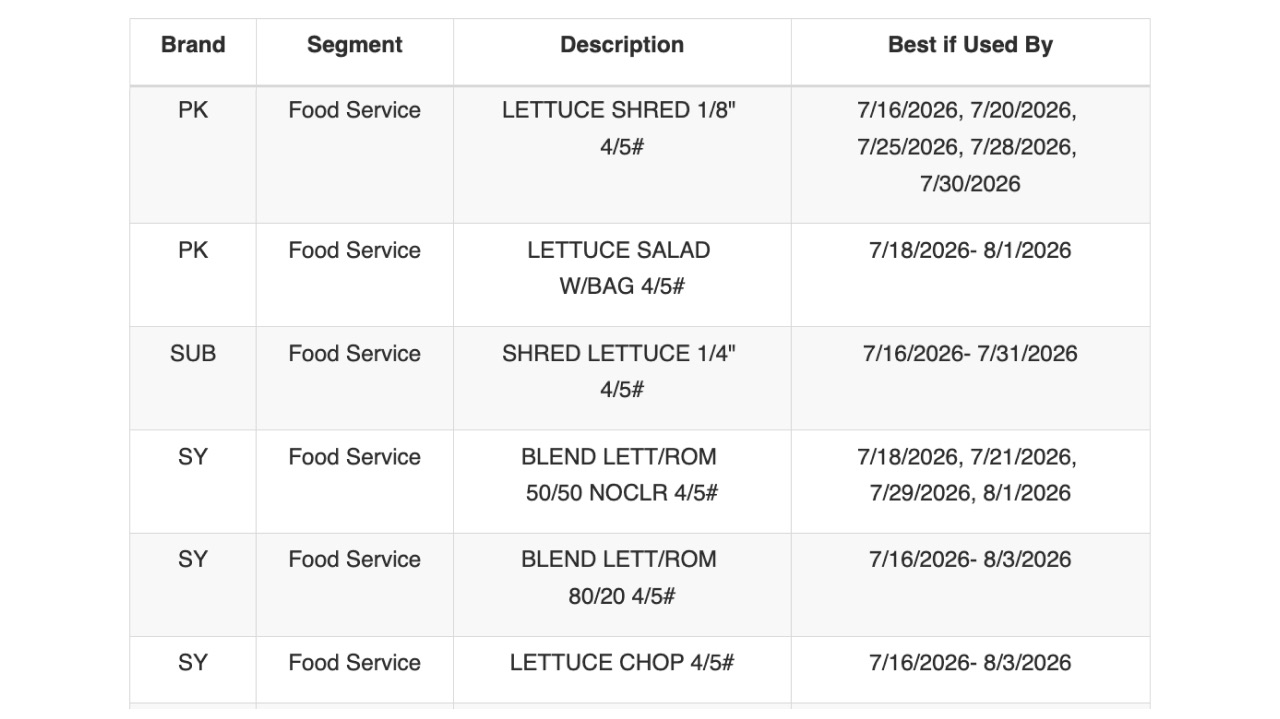Image resolution: width=1280 pixels, height=719 pixels.
Task: Select the SHRED LETTUCE 1/4" 4/5# cell
Action: click(x=622, y=378)
